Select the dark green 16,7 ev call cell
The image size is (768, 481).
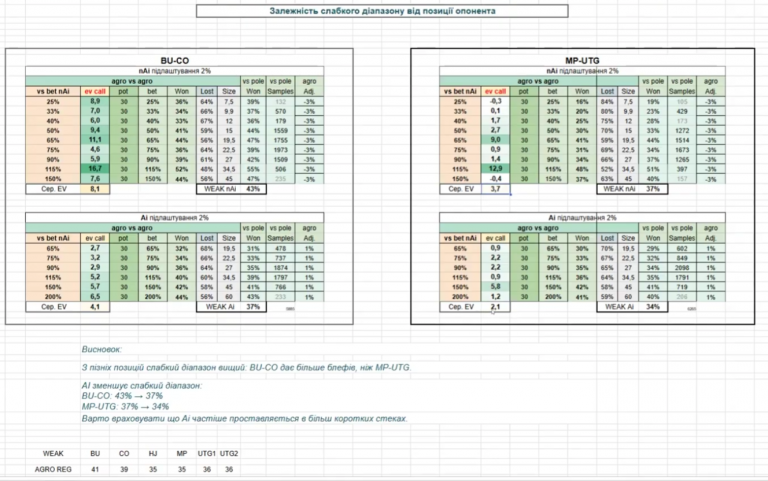95,169
